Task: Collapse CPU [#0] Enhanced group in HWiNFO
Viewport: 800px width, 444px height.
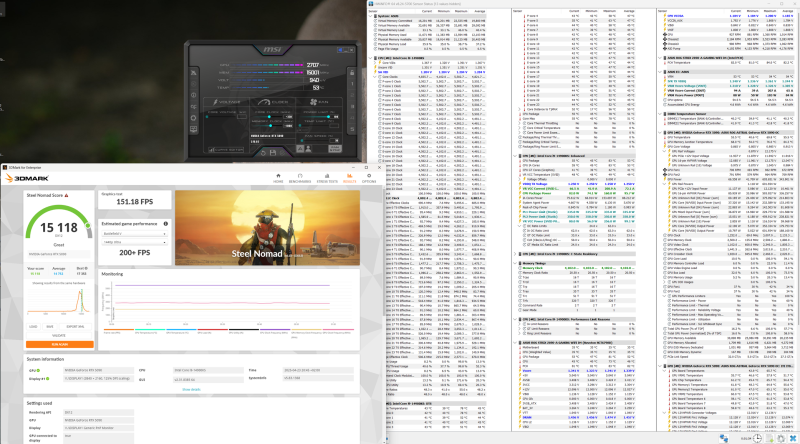Action: click(515, 156)
